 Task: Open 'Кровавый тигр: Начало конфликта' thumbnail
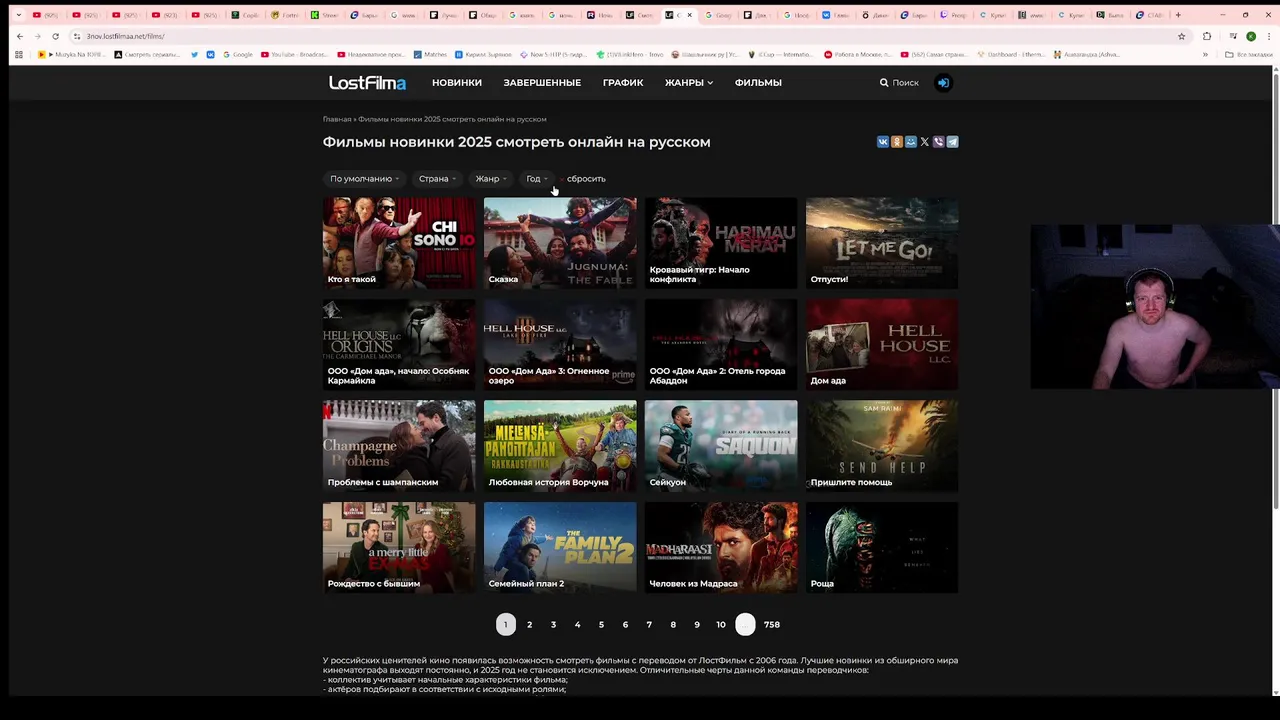click(721, 243)
